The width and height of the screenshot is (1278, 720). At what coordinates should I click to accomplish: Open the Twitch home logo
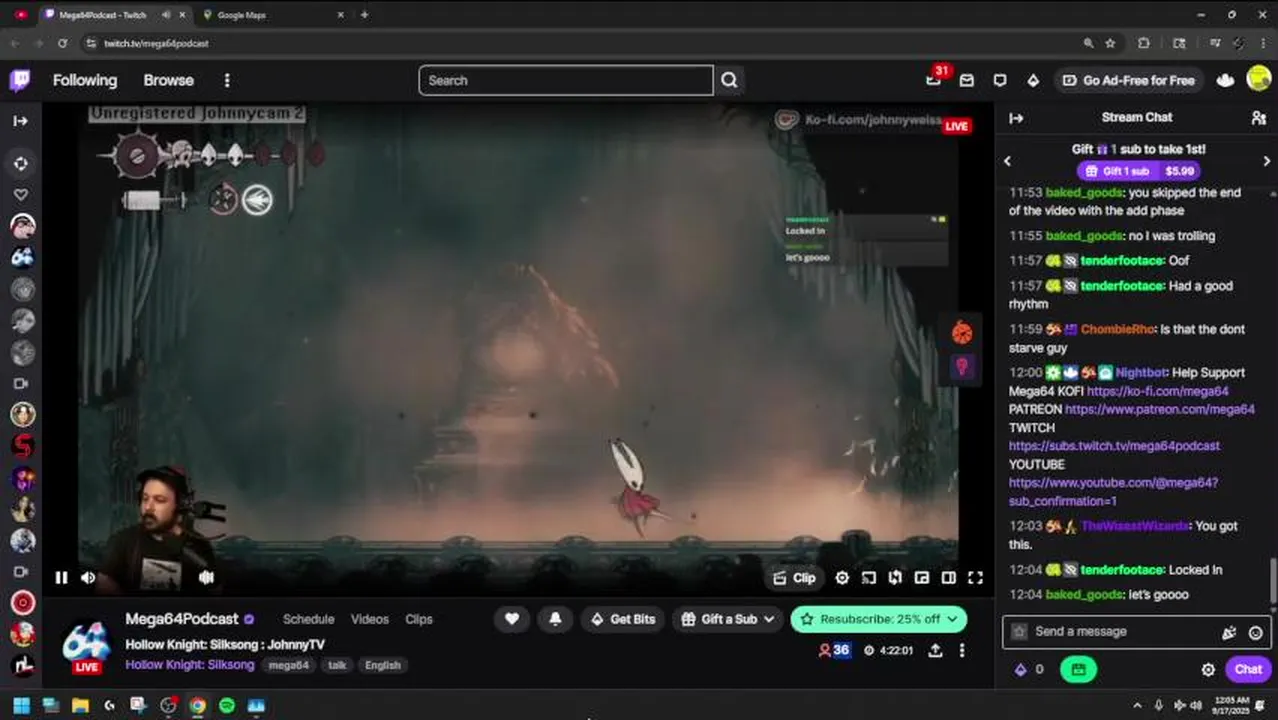(20, 80)
